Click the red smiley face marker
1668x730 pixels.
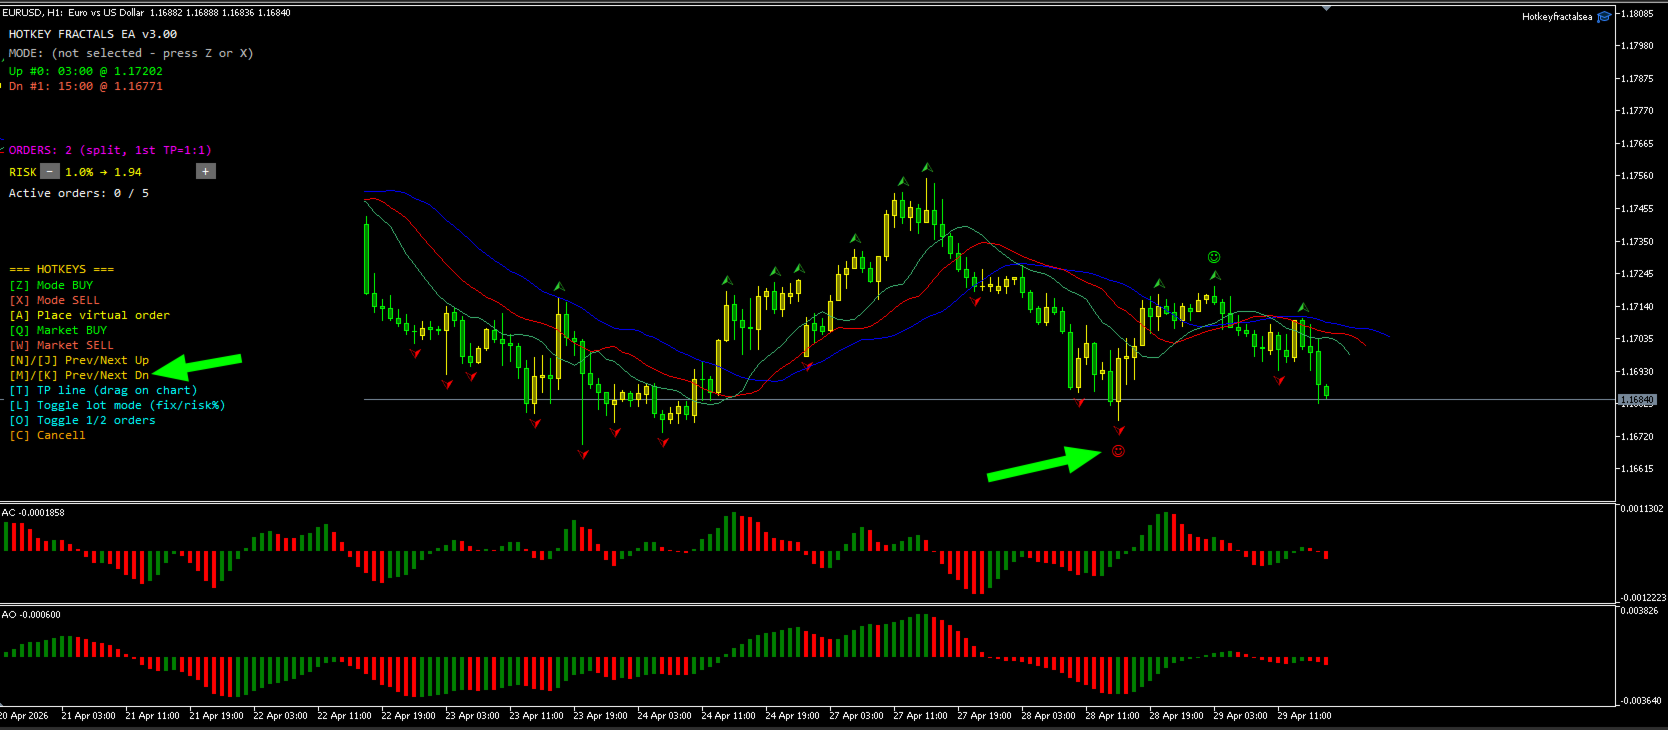point(1118,451)
